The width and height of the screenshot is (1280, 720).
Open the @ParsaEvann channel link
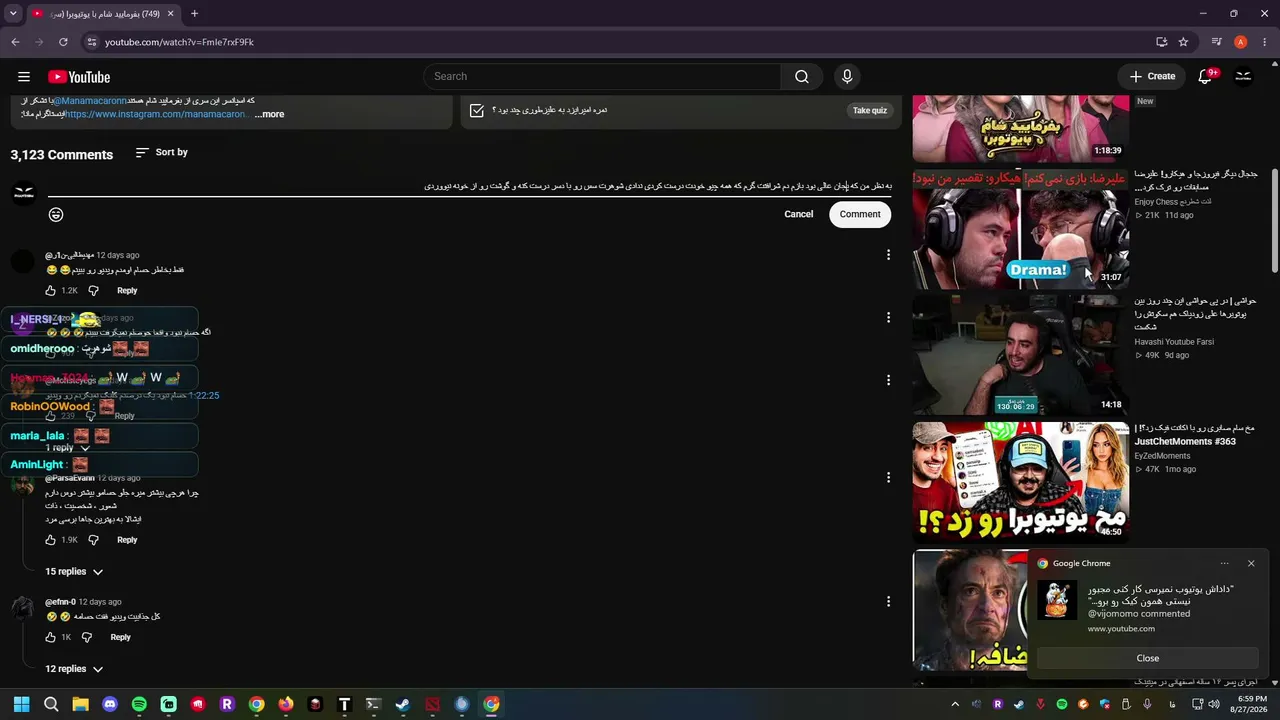(69, 478)
